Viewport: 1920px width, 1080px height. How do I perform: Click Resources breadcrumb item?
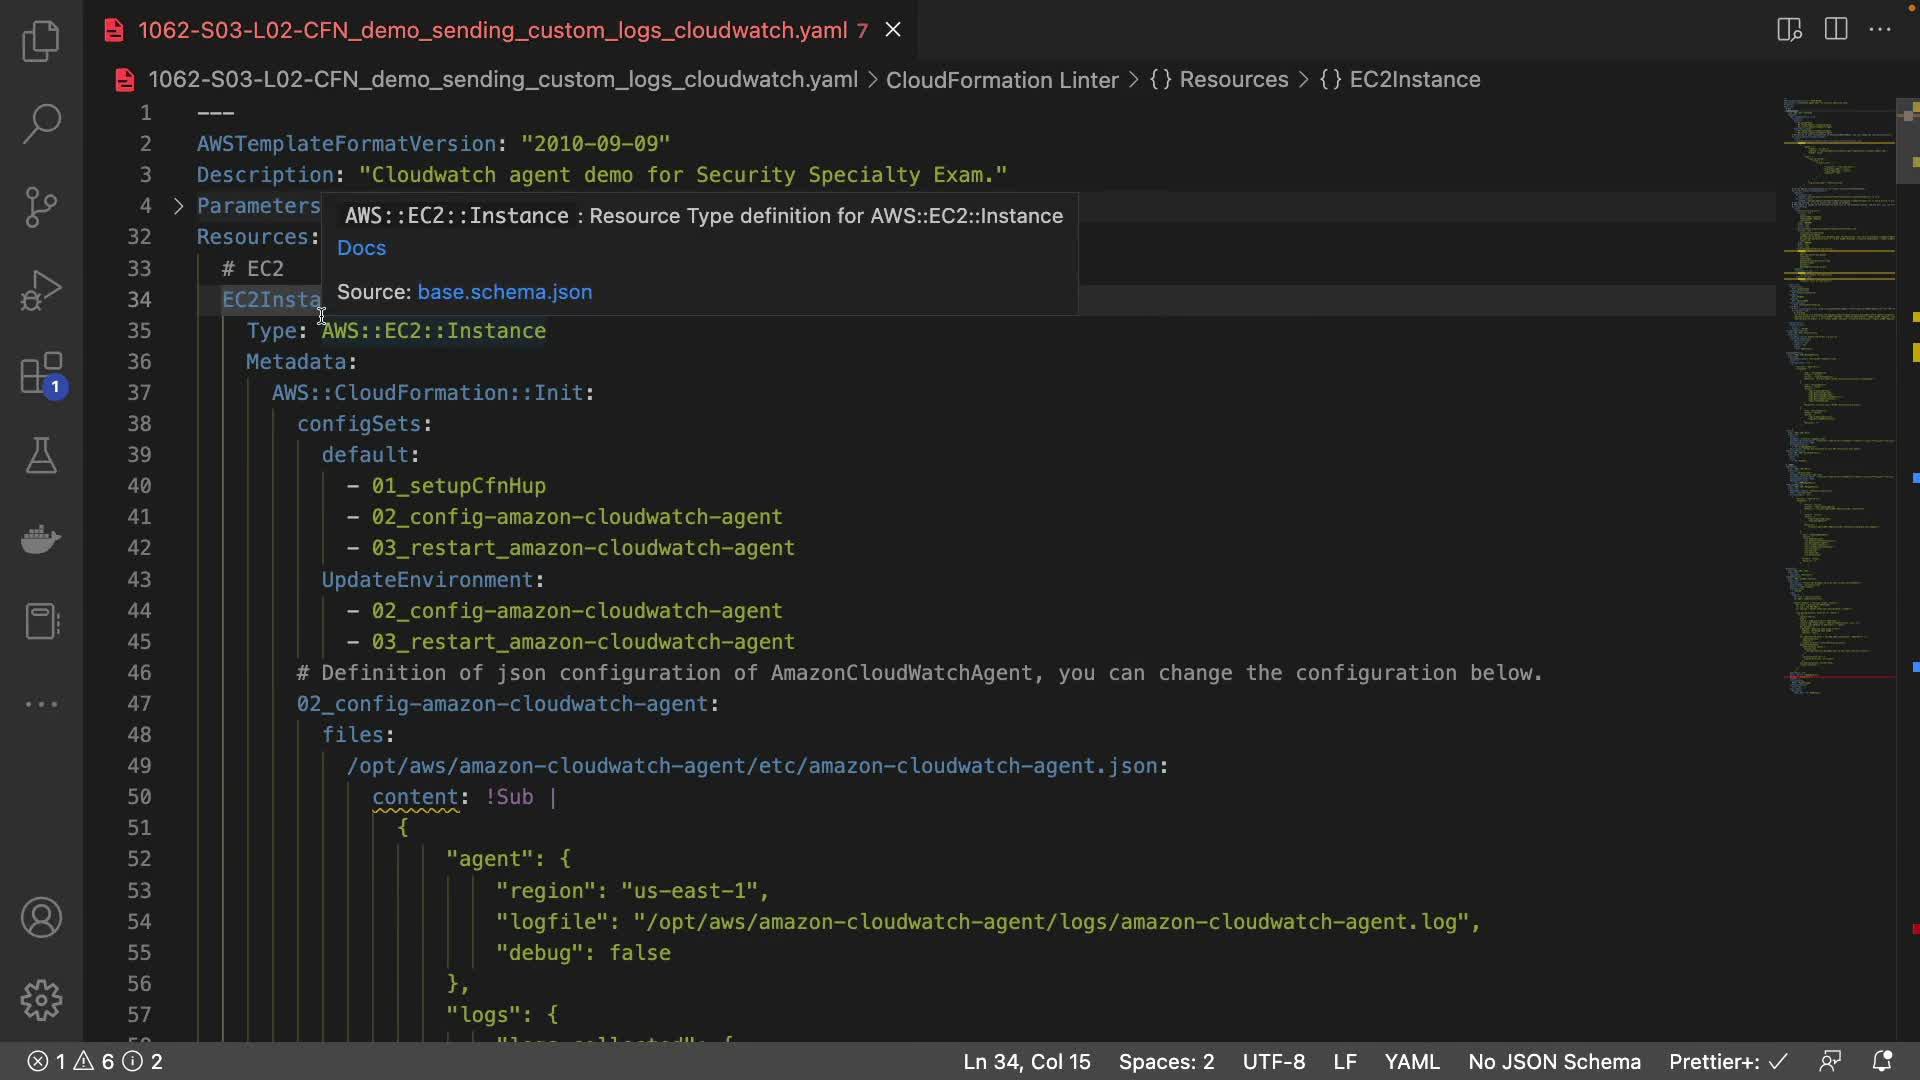click(x=1233, y=80)
